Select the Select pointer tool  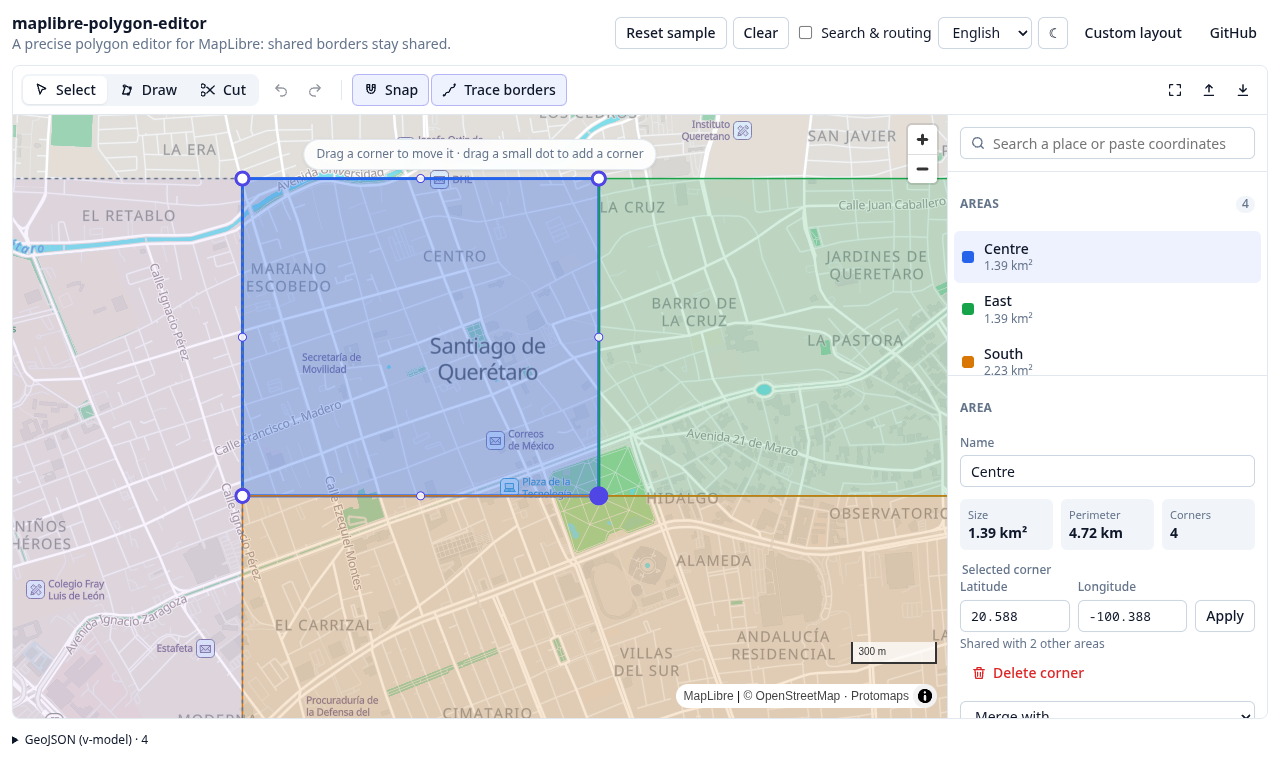click(x=66, y=90)
